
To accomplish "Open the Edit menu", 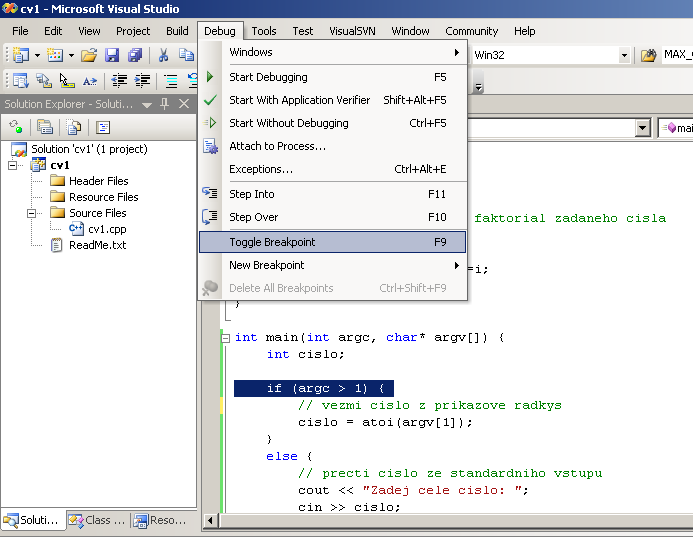I will (53, 31).
